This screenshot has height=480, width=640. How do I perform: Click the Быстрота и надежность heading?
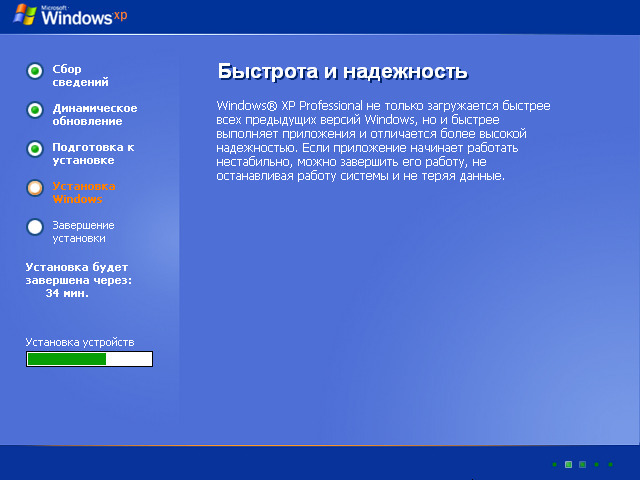(343, 72)
